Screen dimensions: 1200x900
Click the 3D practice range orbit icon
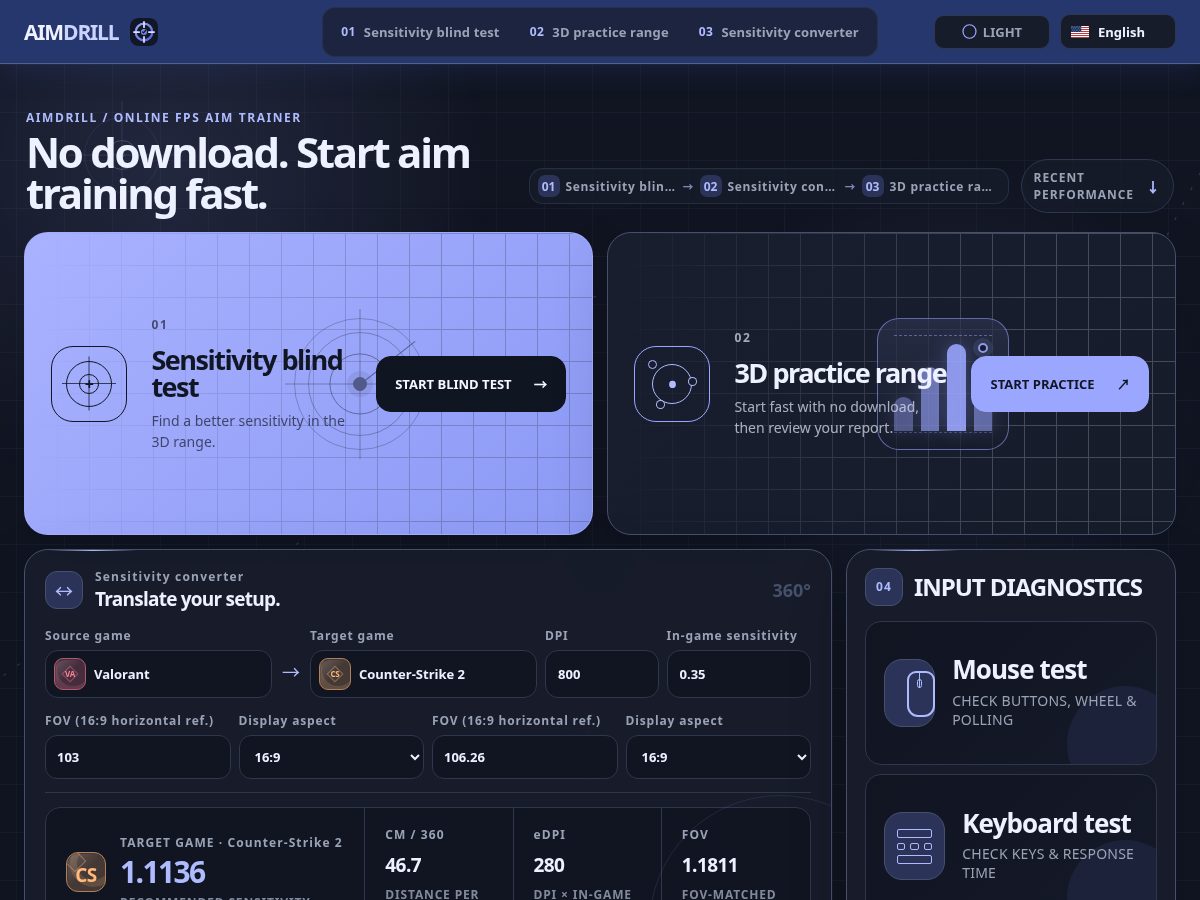[x=672, y=384]
